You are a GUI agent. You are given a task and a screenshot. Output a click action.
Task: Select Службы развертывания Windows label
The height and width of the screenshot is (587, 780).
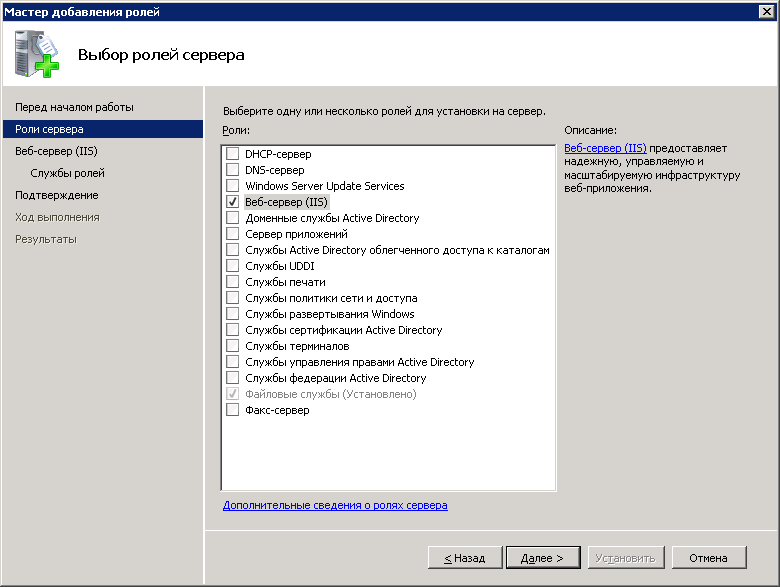(330, 314)
